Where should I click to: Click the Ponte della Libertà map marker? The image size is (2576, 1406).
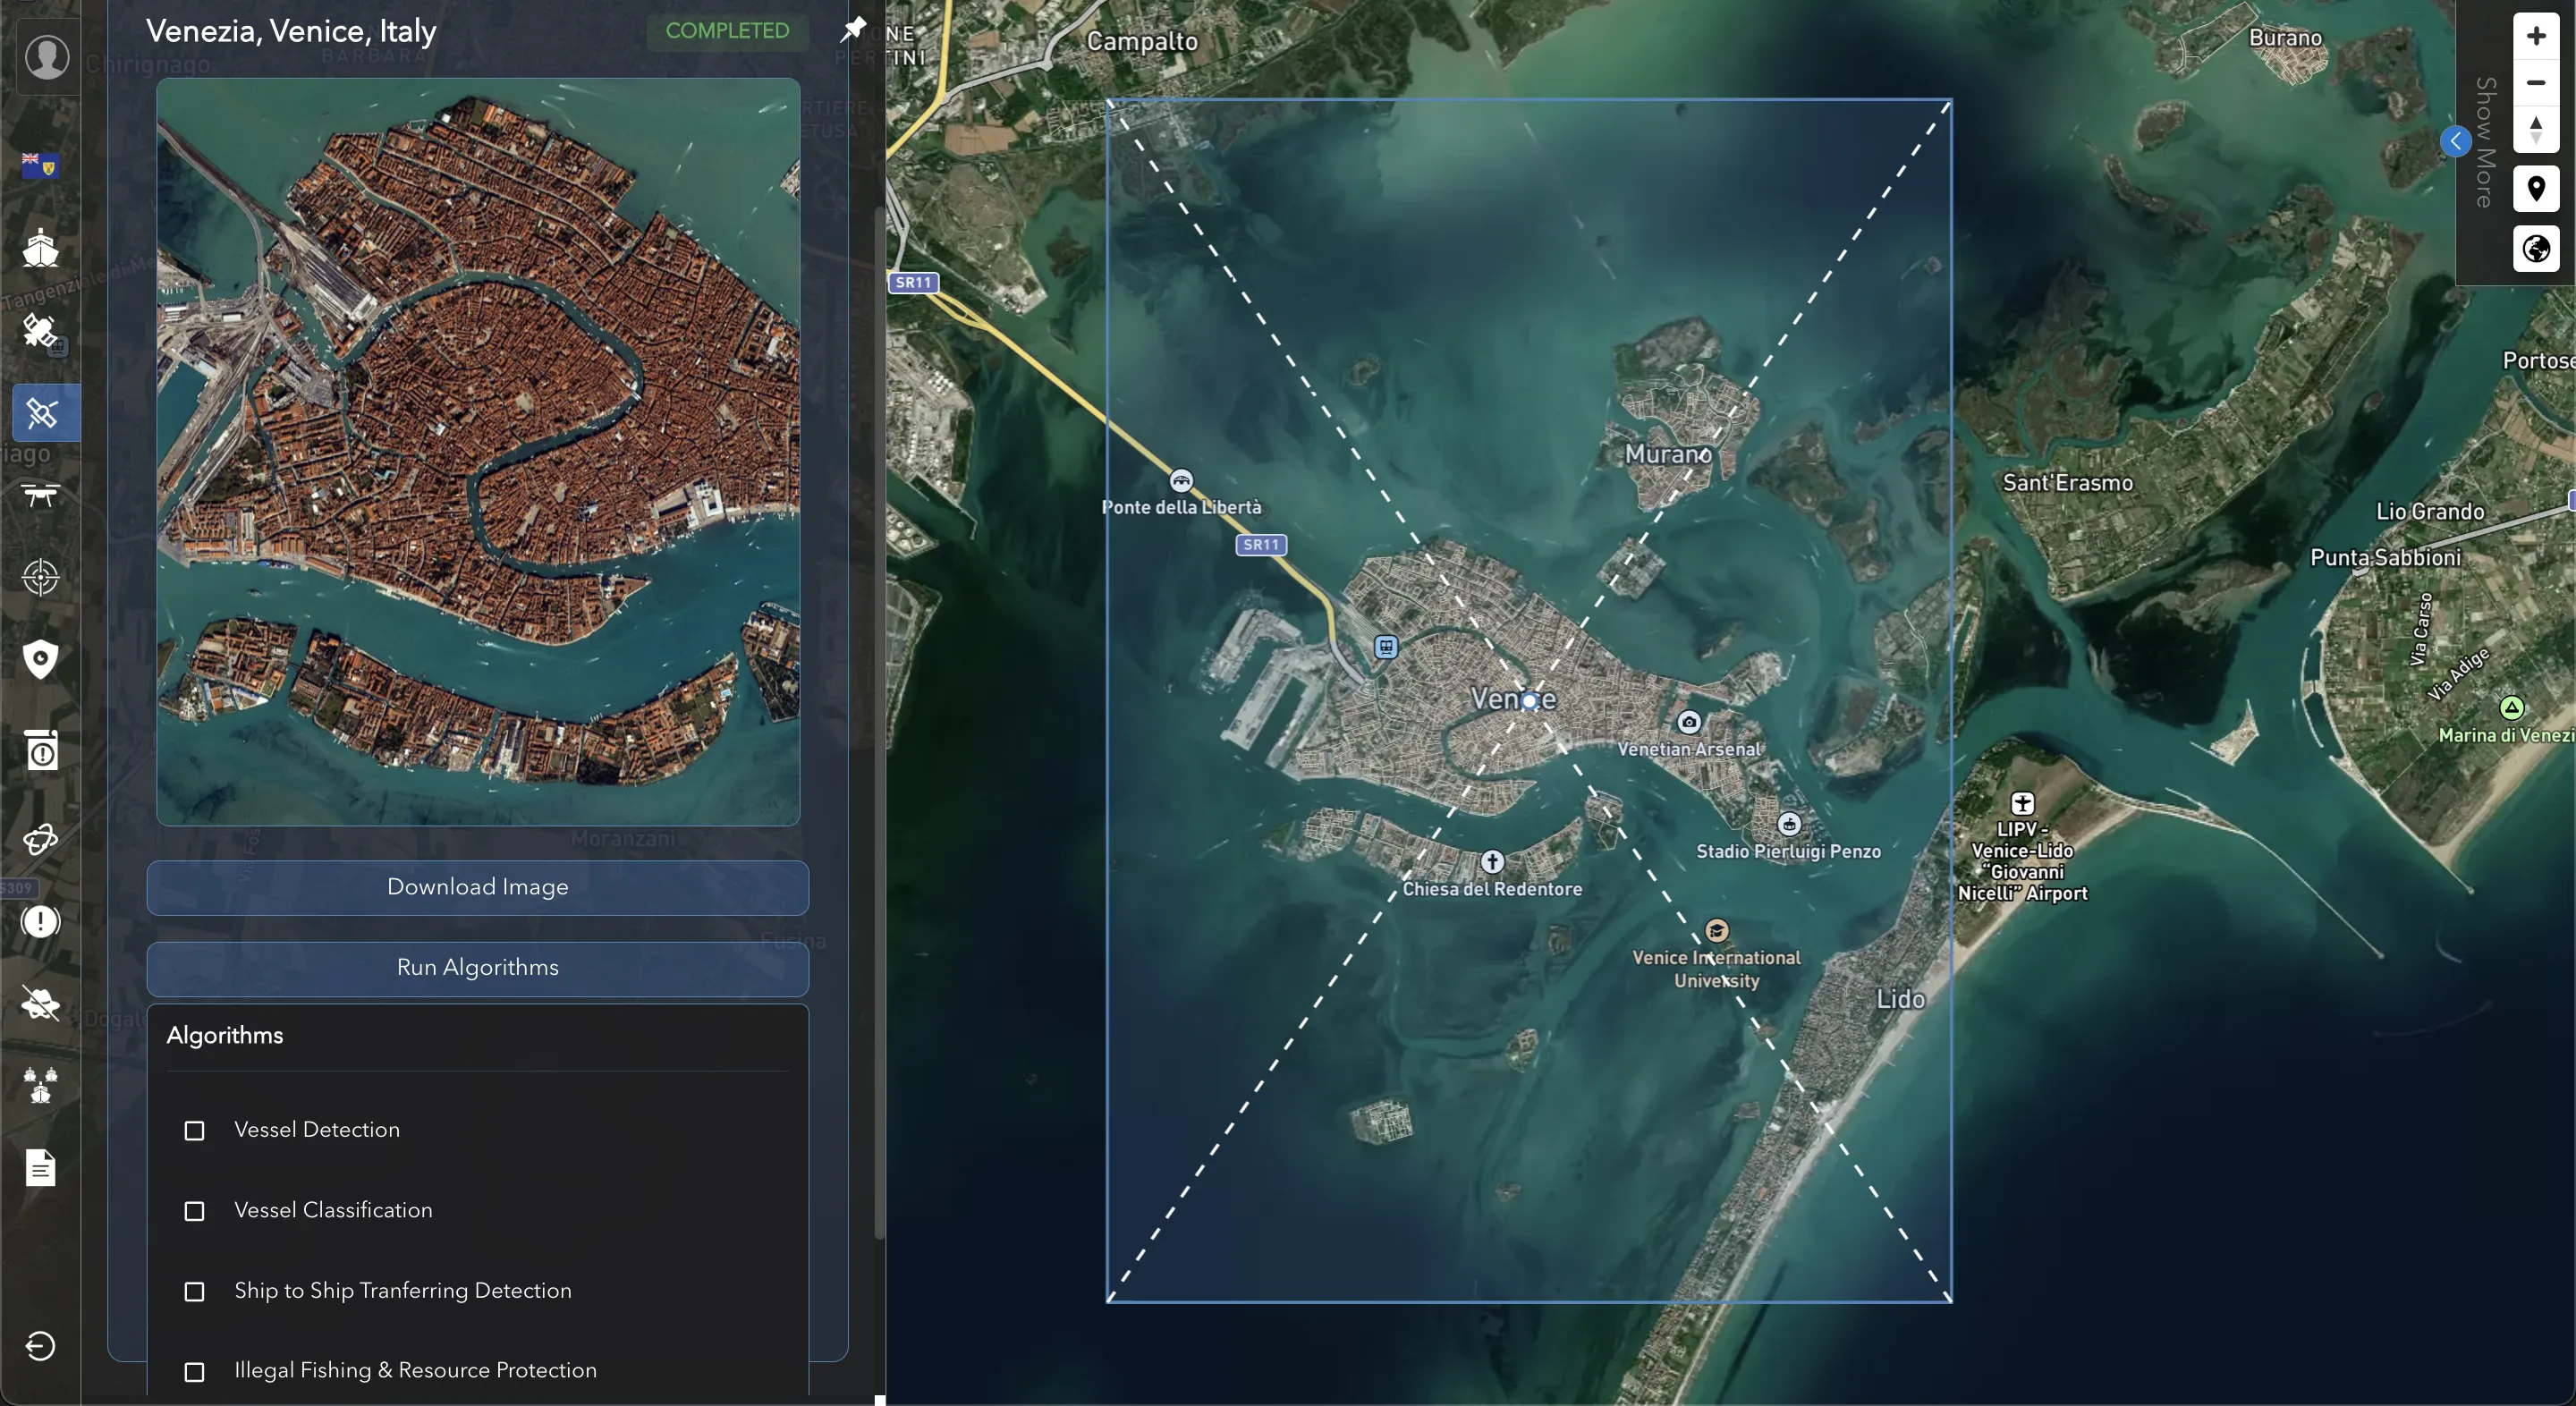tap(1181, 481)
